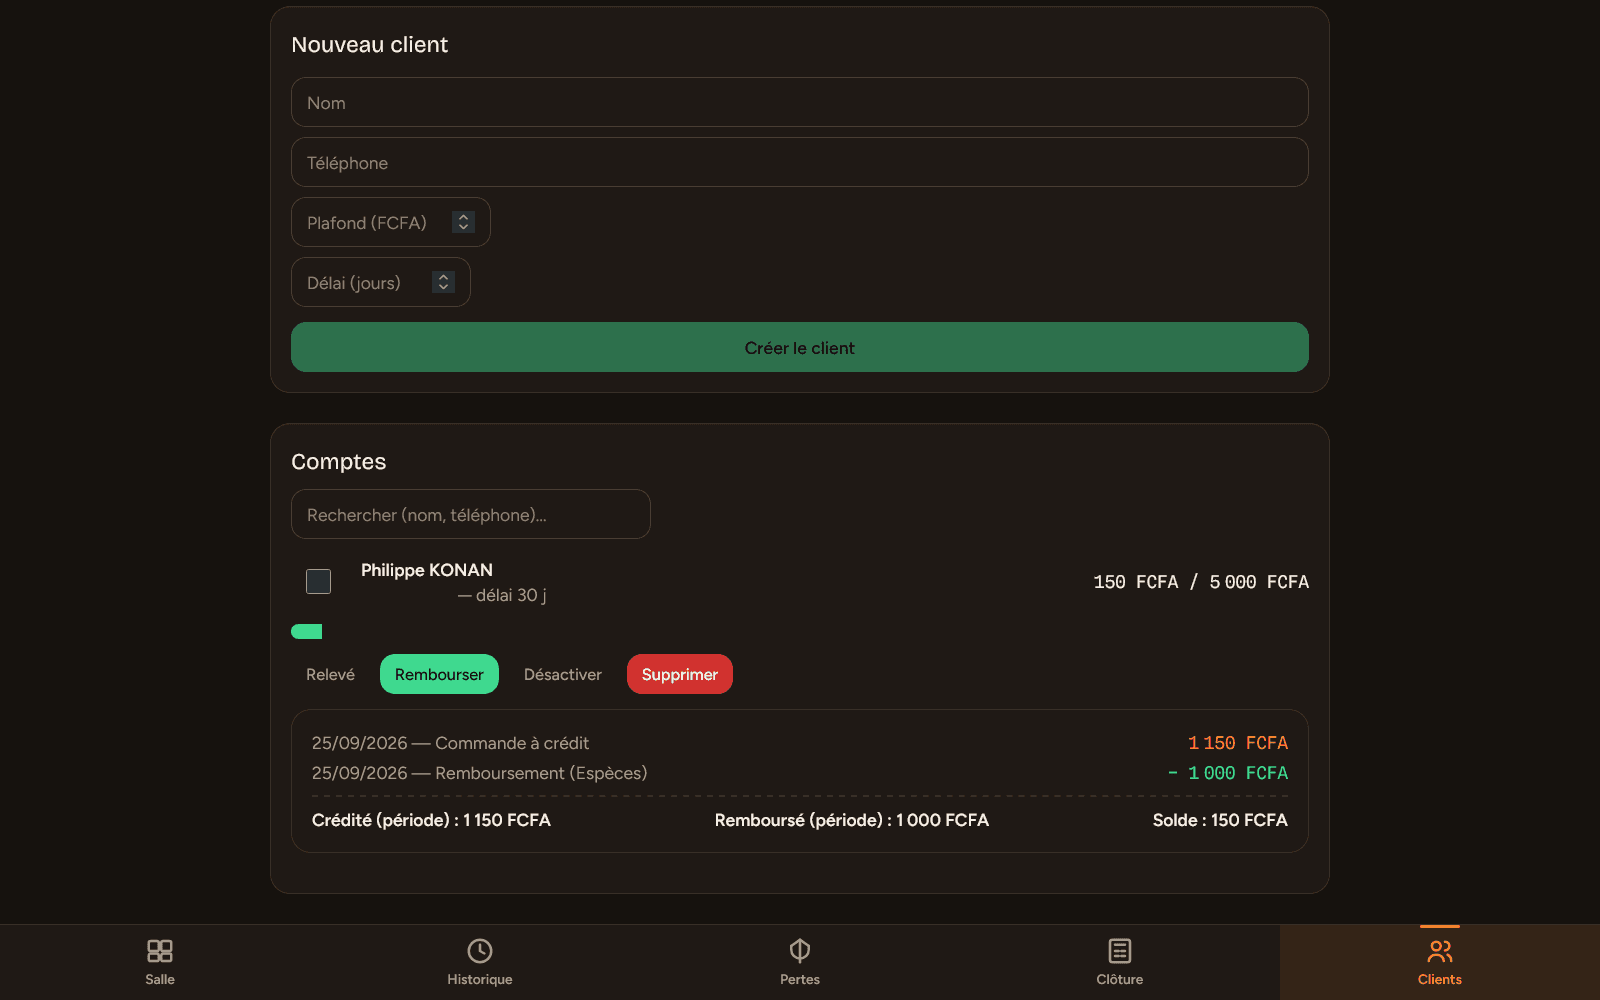Viewport: 1600px width, 1000px height.
Task: Click the Supprimer button
Action: coord(680,674)
